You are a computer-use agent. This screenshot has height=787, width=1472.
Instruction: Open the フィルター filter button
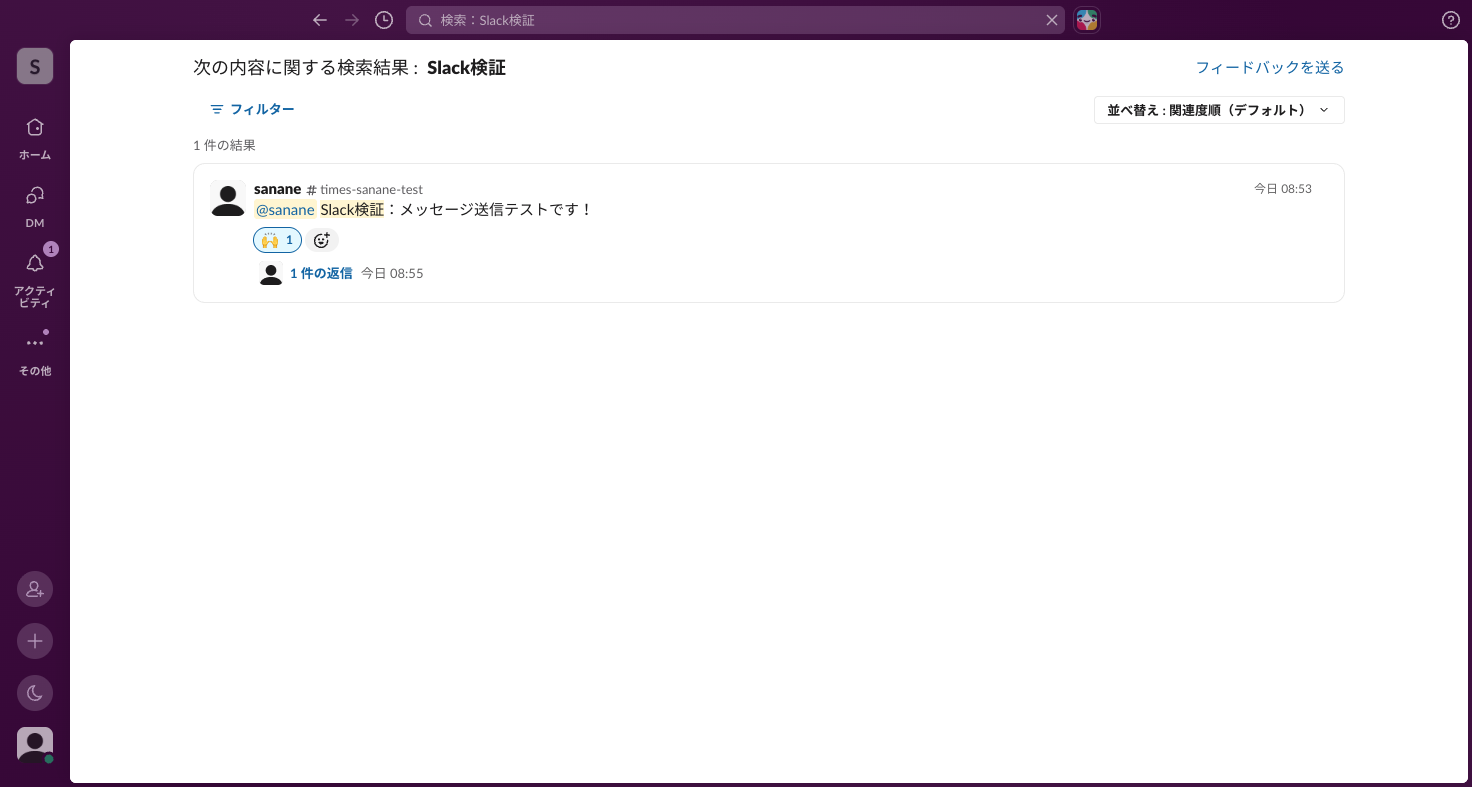pyautogui.click(x=252, y=109)
